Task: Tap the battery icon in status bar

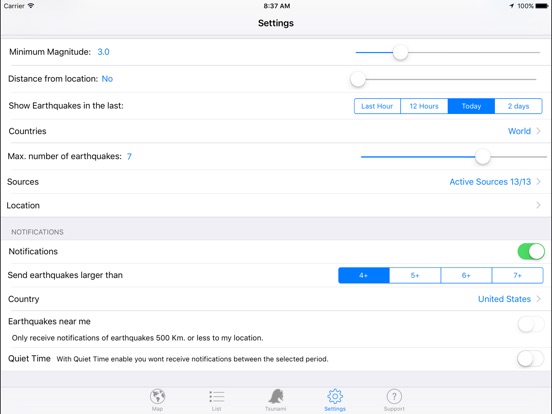Action: 541,6
